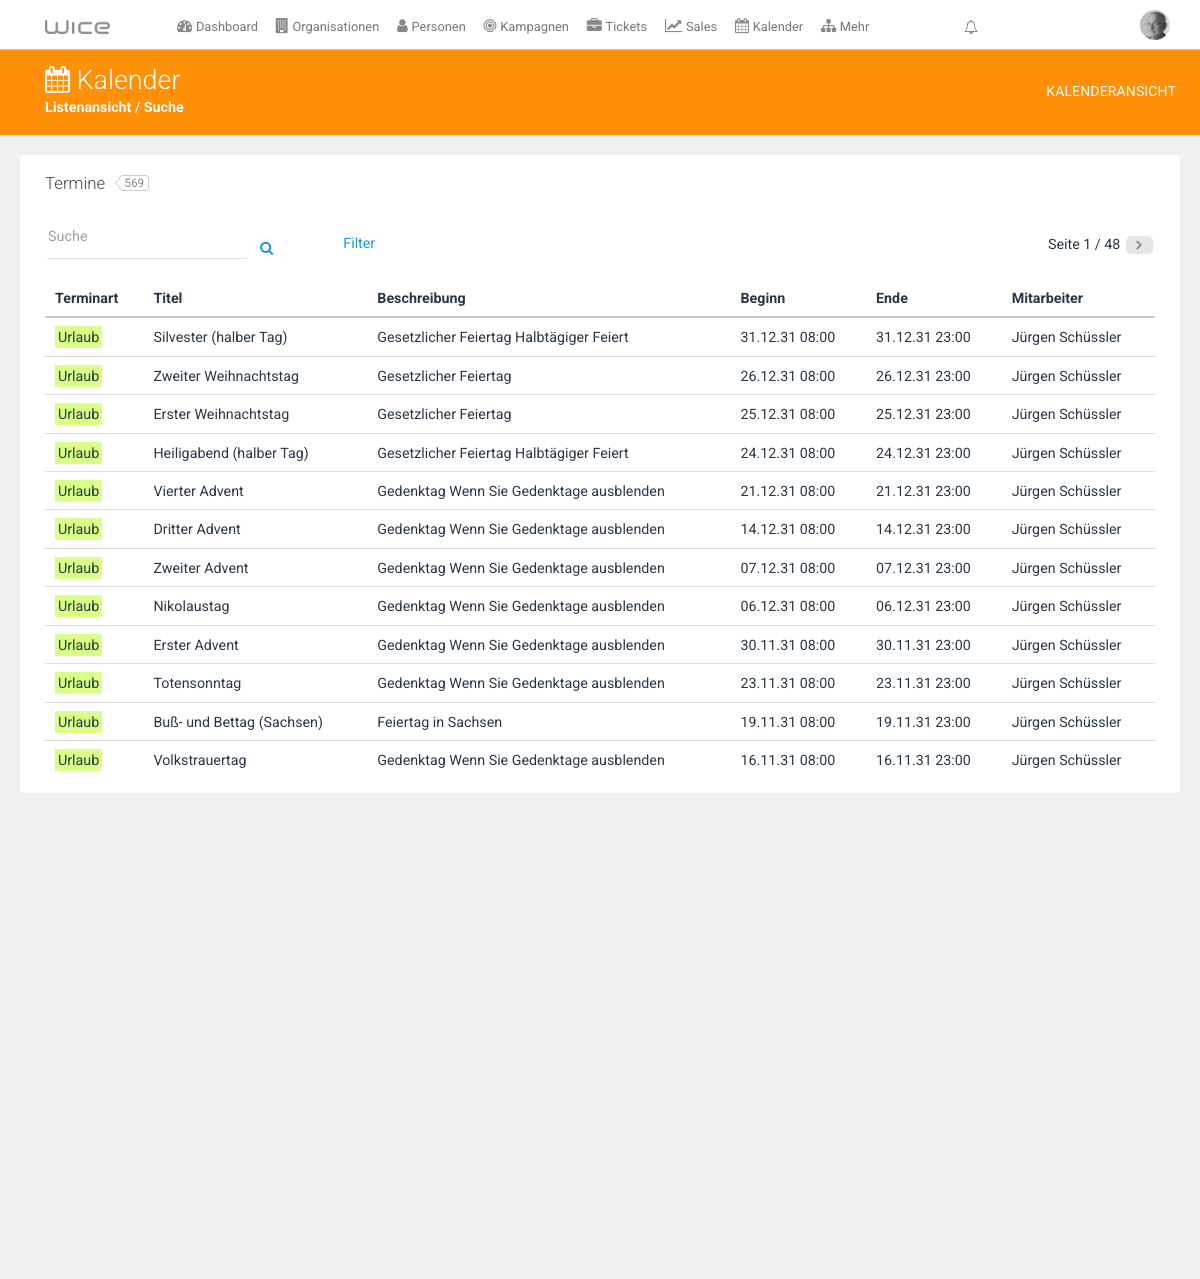Open the user profile avatar

coord(1155,25)
